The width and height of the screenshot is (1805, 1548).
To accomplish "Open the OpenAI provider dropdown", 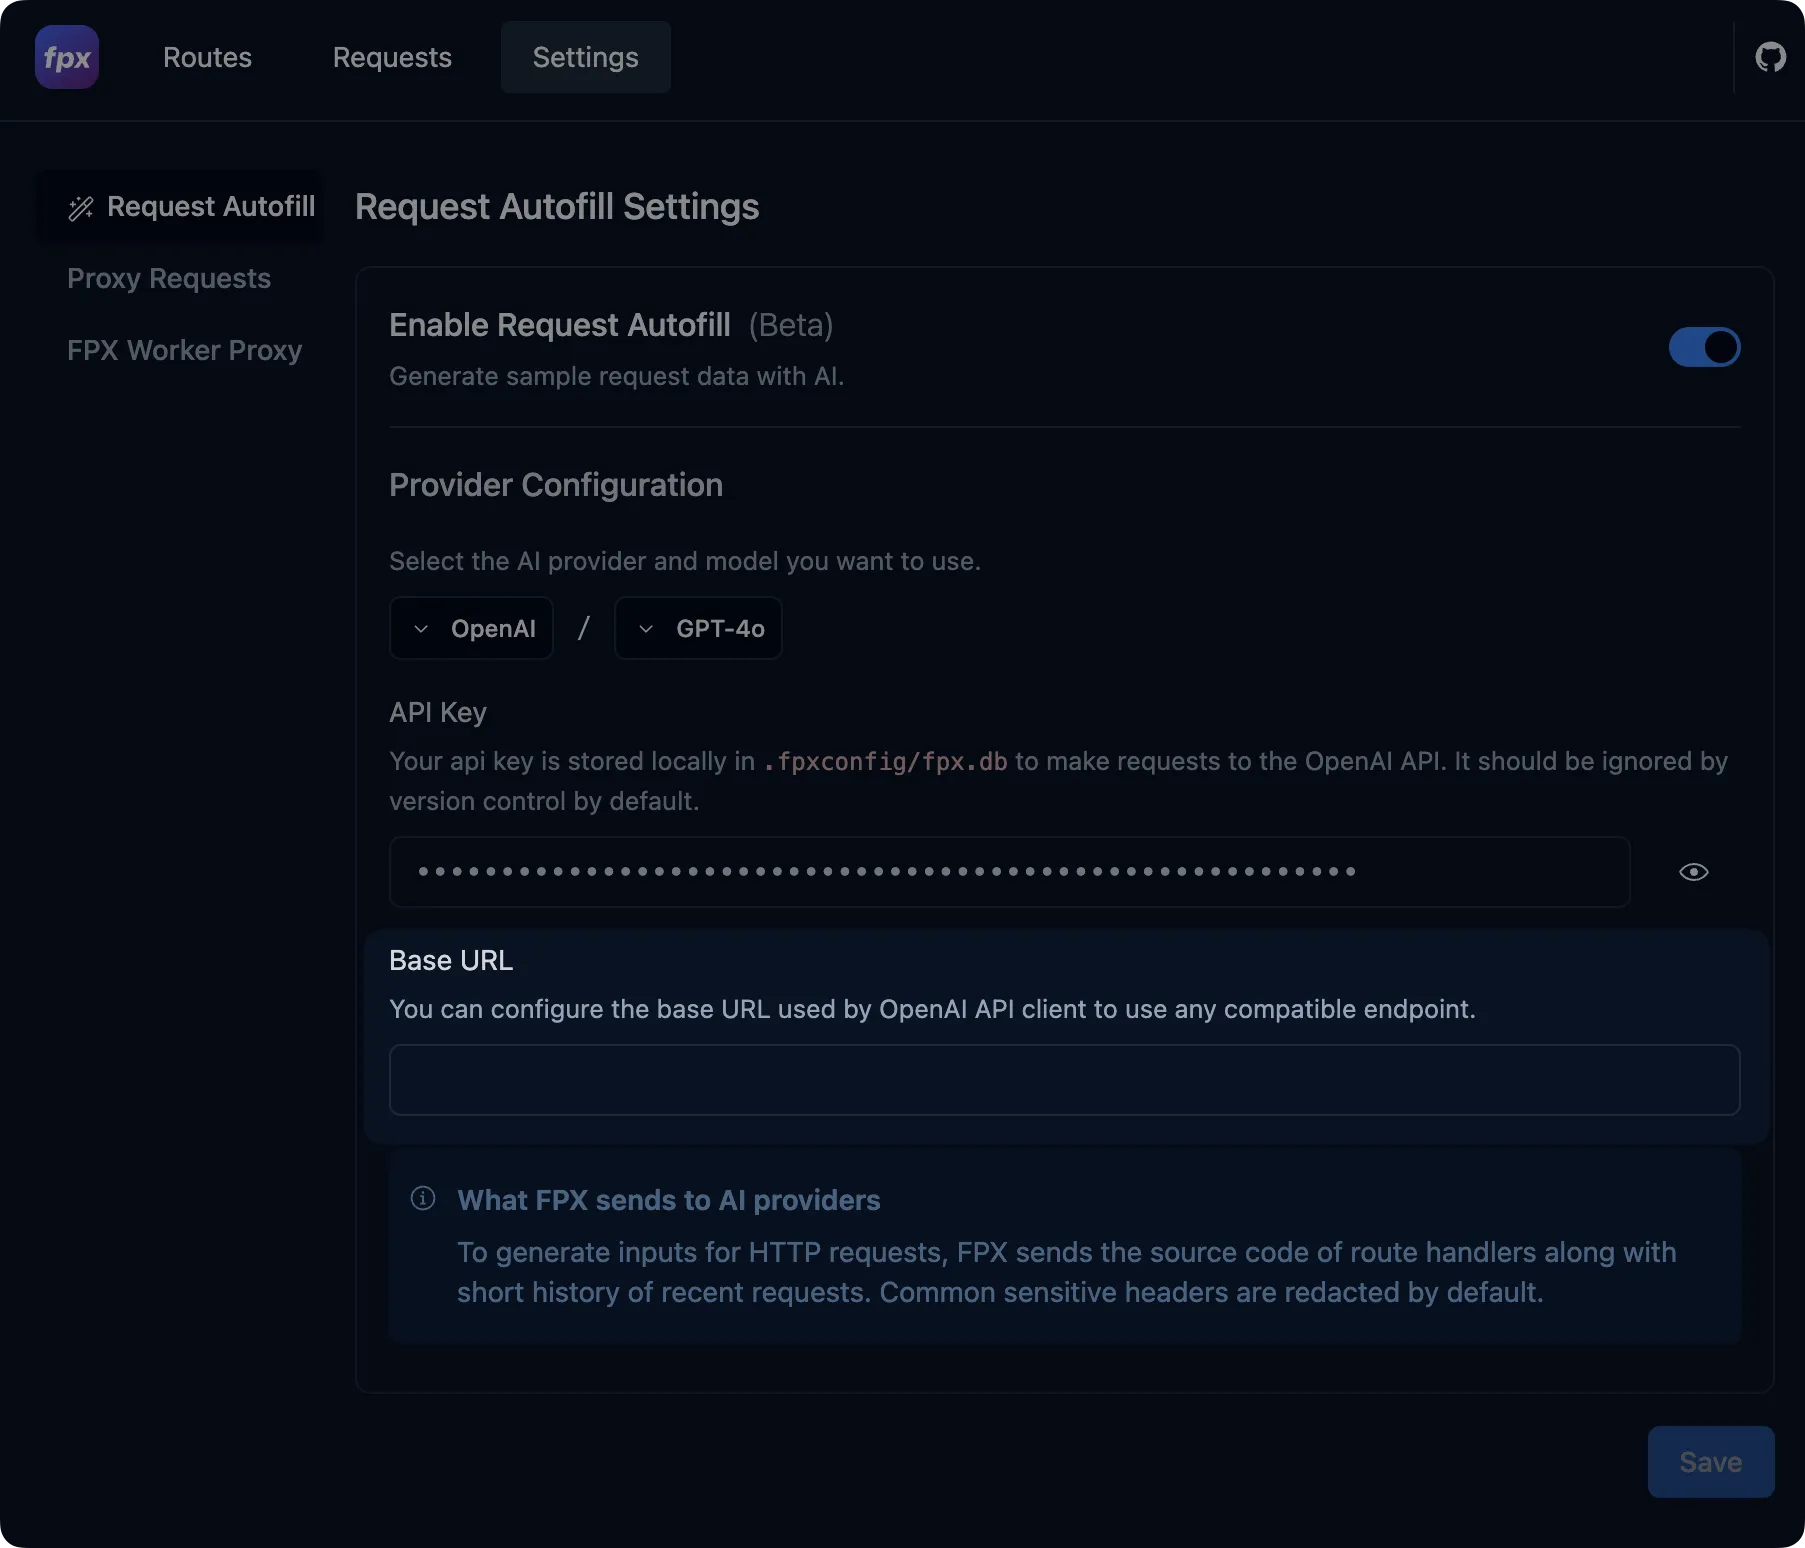I will (471, 628).
